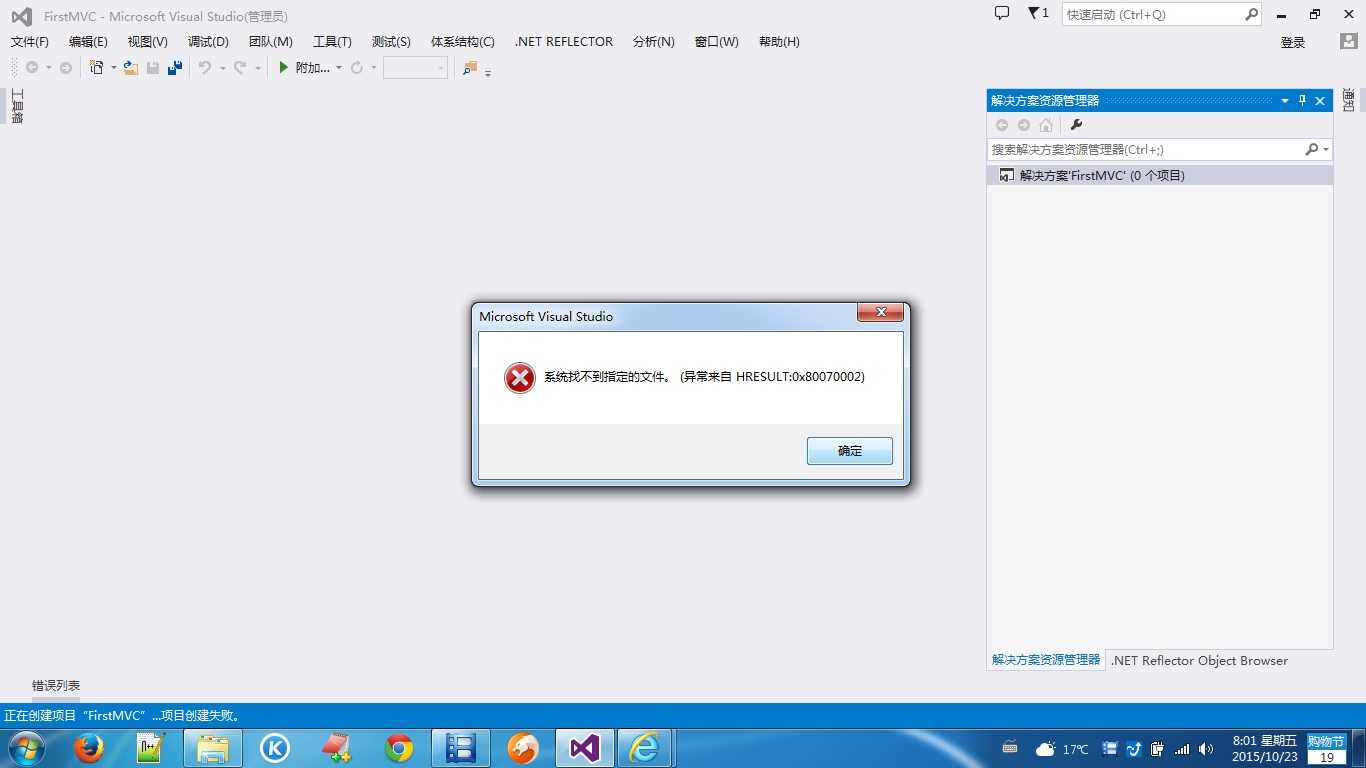Open the 工具箱 toolbox side tab

pyautogui.click(x=17, y=106)
